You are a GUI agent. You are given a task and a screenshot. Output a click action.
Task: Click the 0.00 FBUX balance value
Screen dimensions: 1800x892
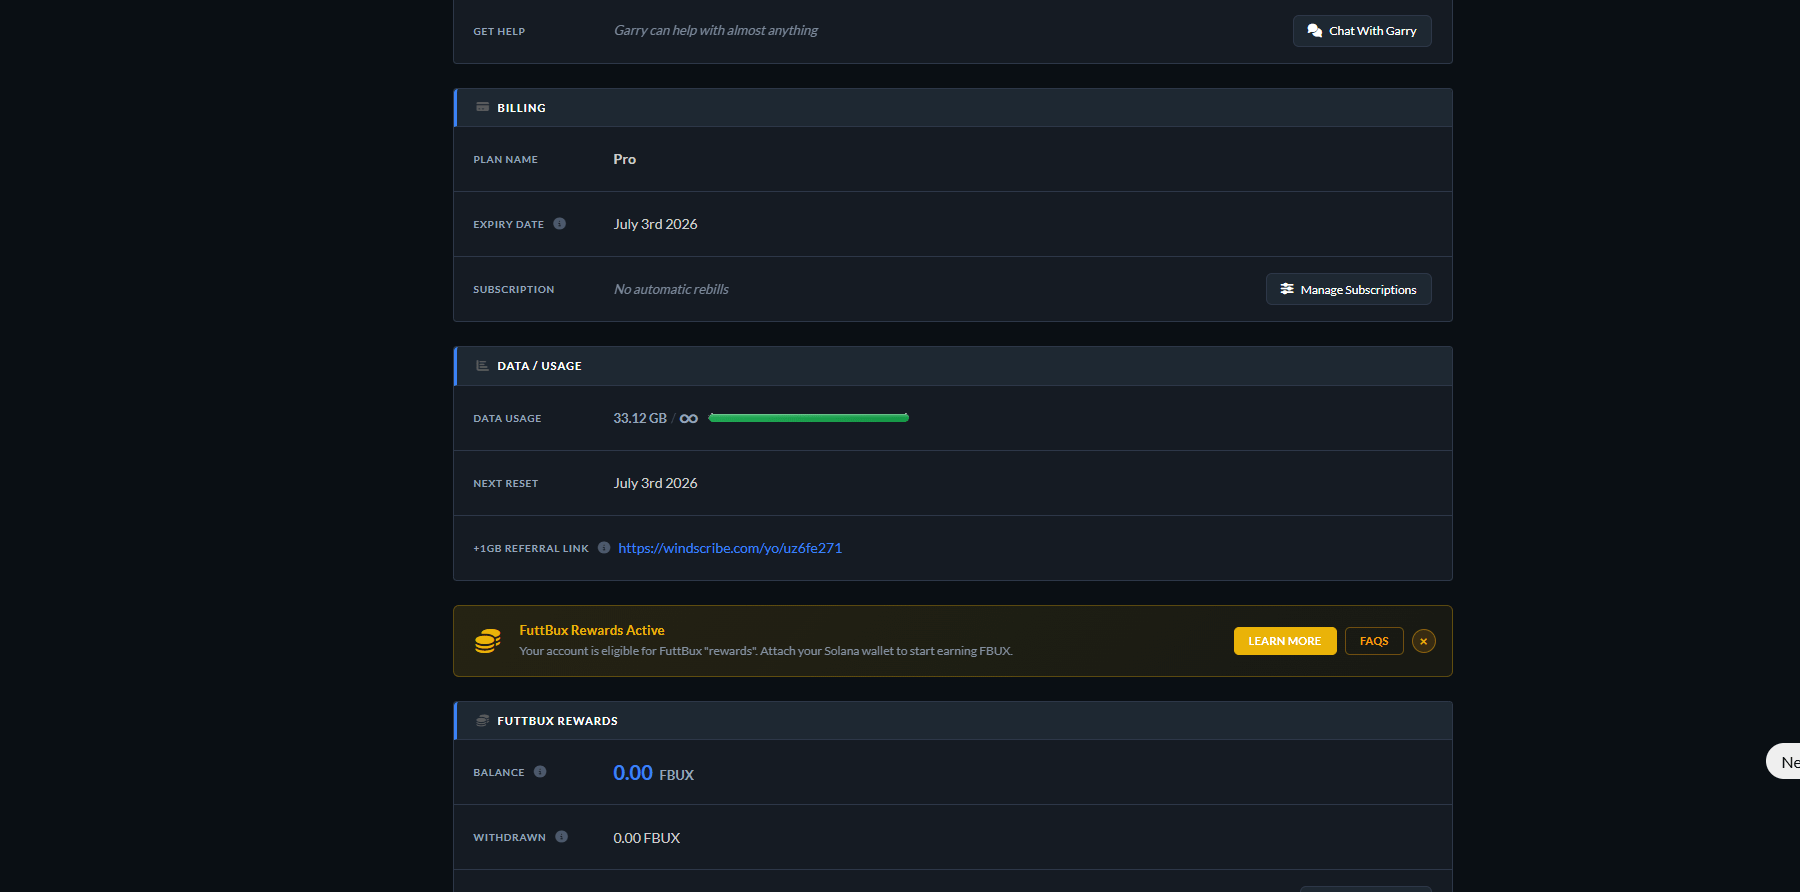[x=654, y=773]
